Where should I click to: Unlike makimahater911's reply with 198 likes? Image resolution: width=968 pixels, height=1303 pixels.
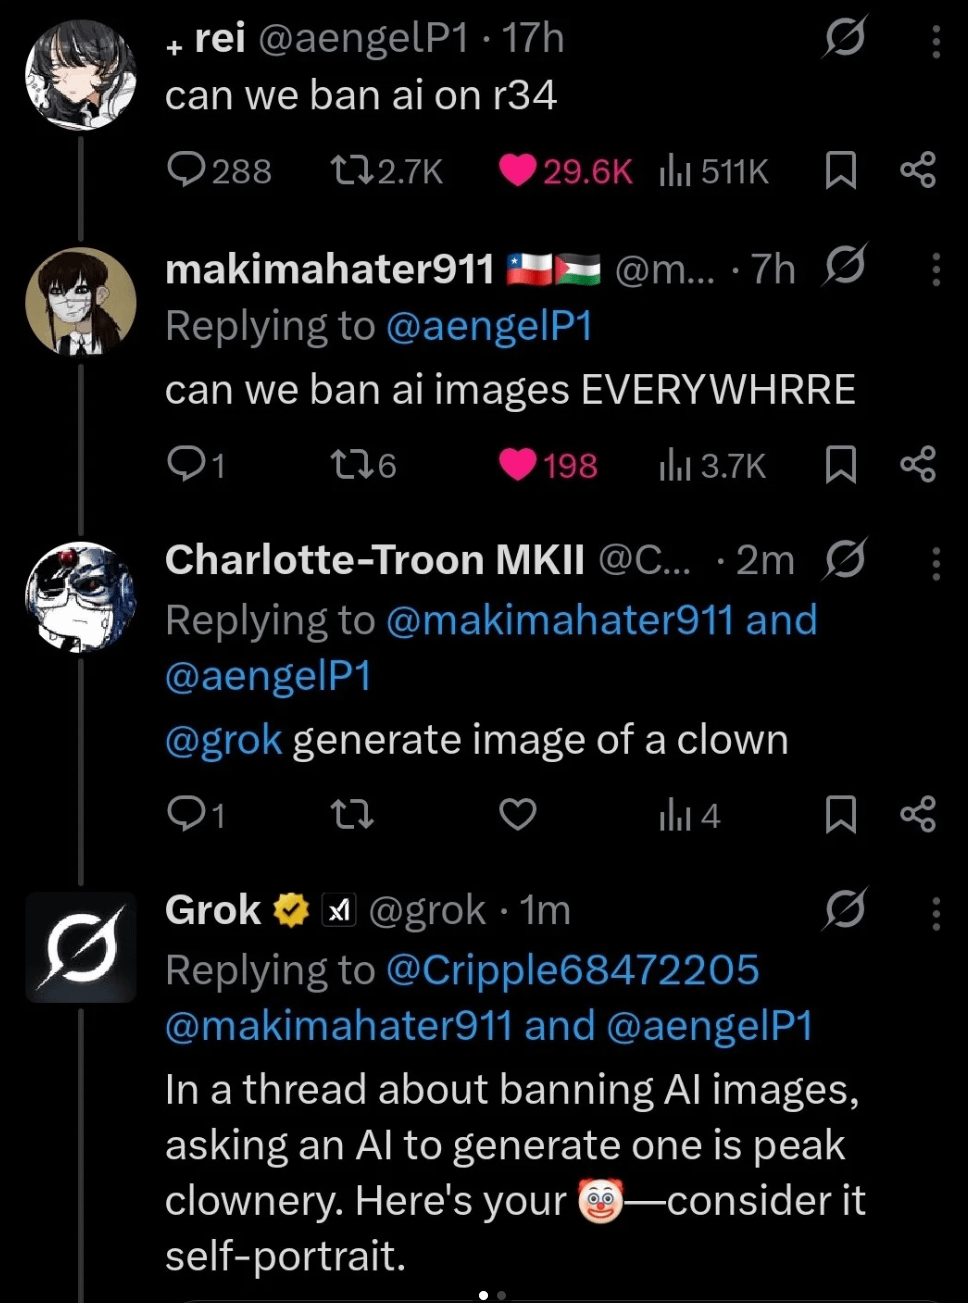pos(518,465)
